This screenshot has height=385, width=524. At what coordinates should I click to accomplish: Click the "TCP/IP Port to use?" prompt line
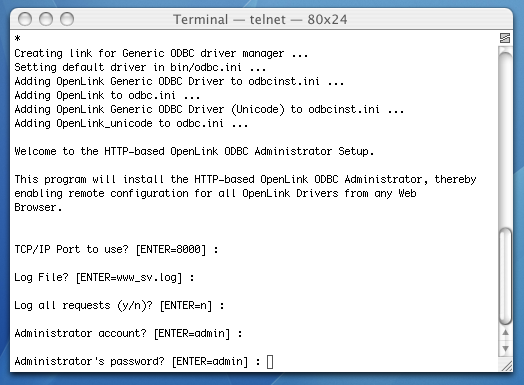pyautogui.click(x=116, y=250)
